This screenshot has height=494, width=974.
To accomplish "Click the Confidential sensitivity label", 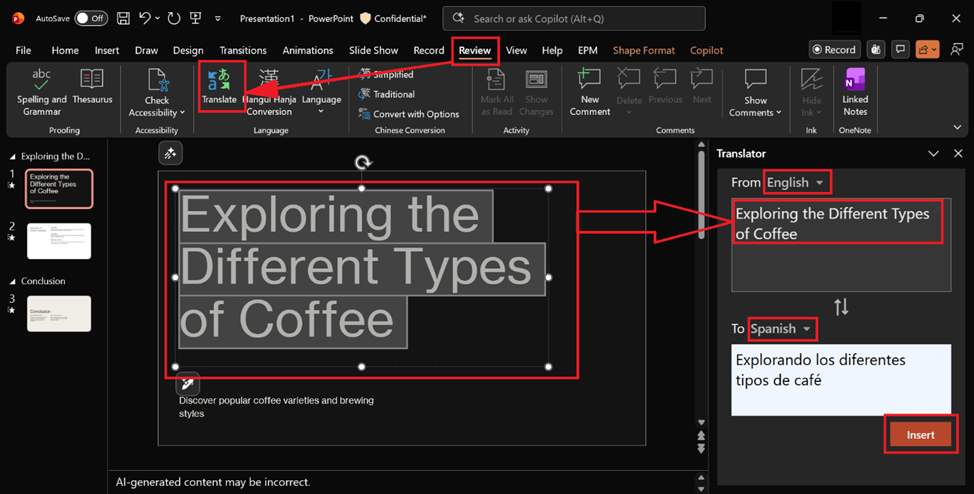I will coord(393,19).
